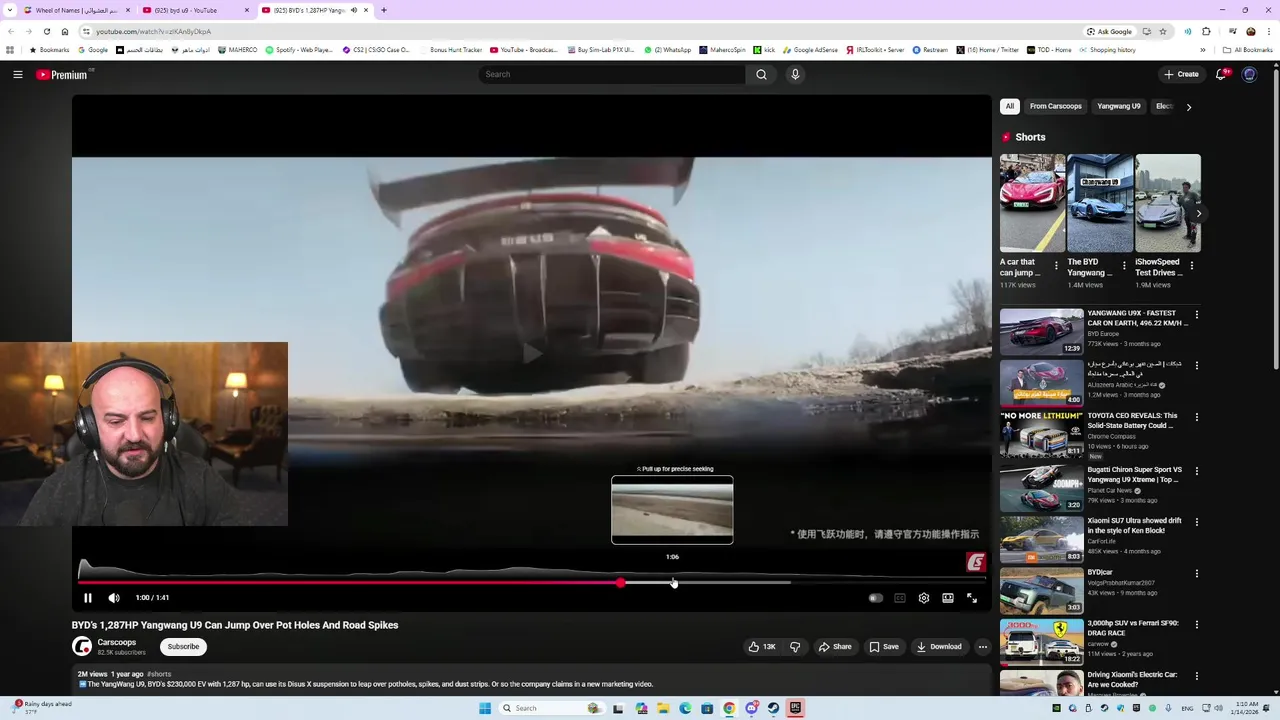Switch to Wheel of Names tab

[77, 10]
